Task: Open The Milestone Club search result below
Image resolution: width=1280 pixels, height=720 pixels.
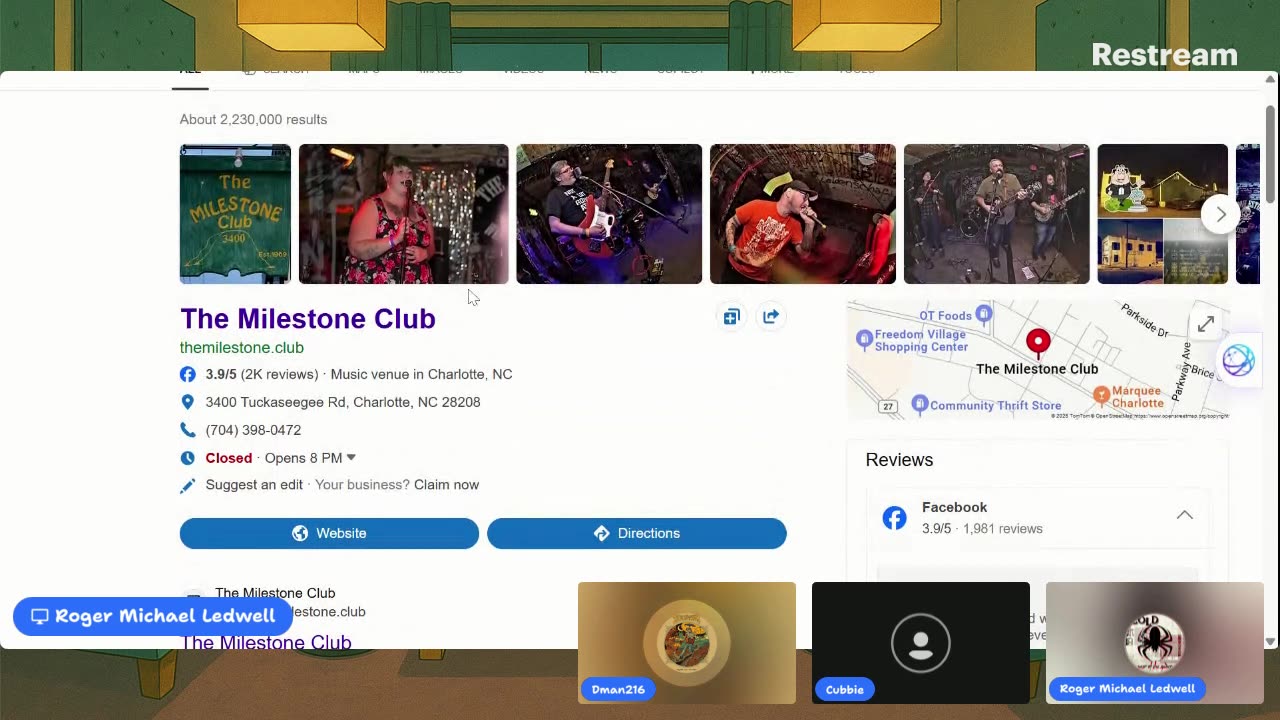Action: coord(265,641)
